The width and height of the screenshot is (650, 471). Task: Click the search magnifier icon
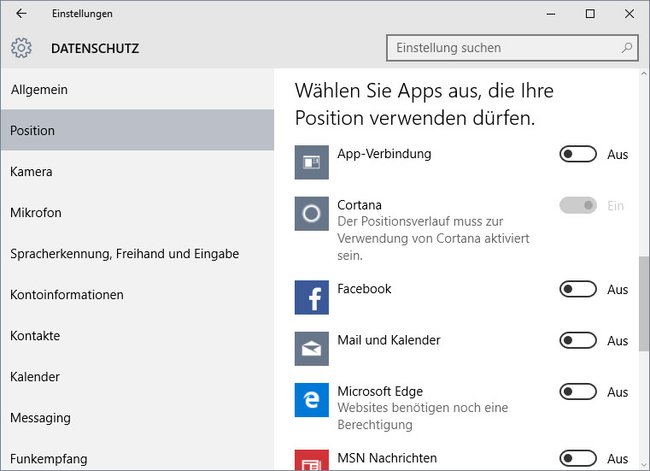point(626,48)
